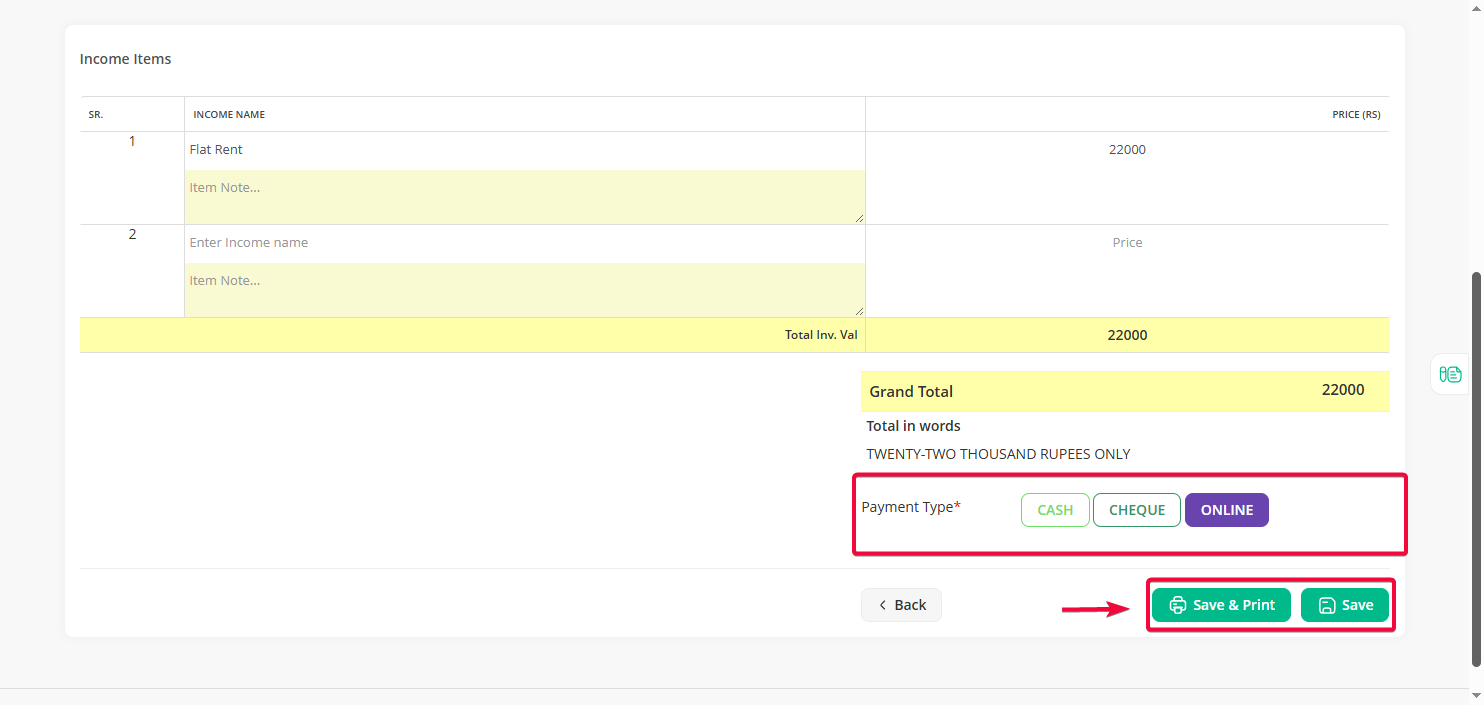The width and height of the screenshot is (1484, 705).
Task: Edit the 22000 price field for Flat Rent
Action: pyautogui.click(x=1127, y=150)
